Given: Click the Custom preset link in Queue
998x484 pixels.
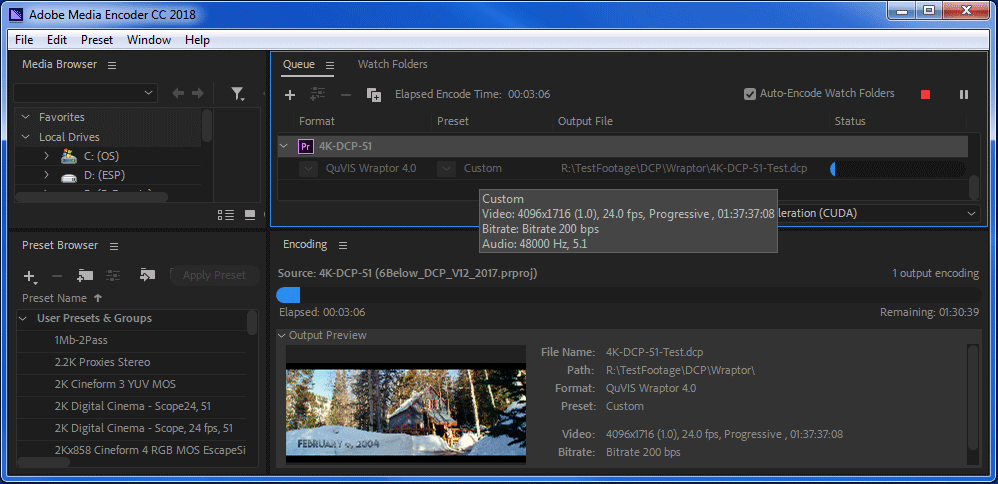Looking at the screenshot, I should pyautogui.click(x=482, y=169).
